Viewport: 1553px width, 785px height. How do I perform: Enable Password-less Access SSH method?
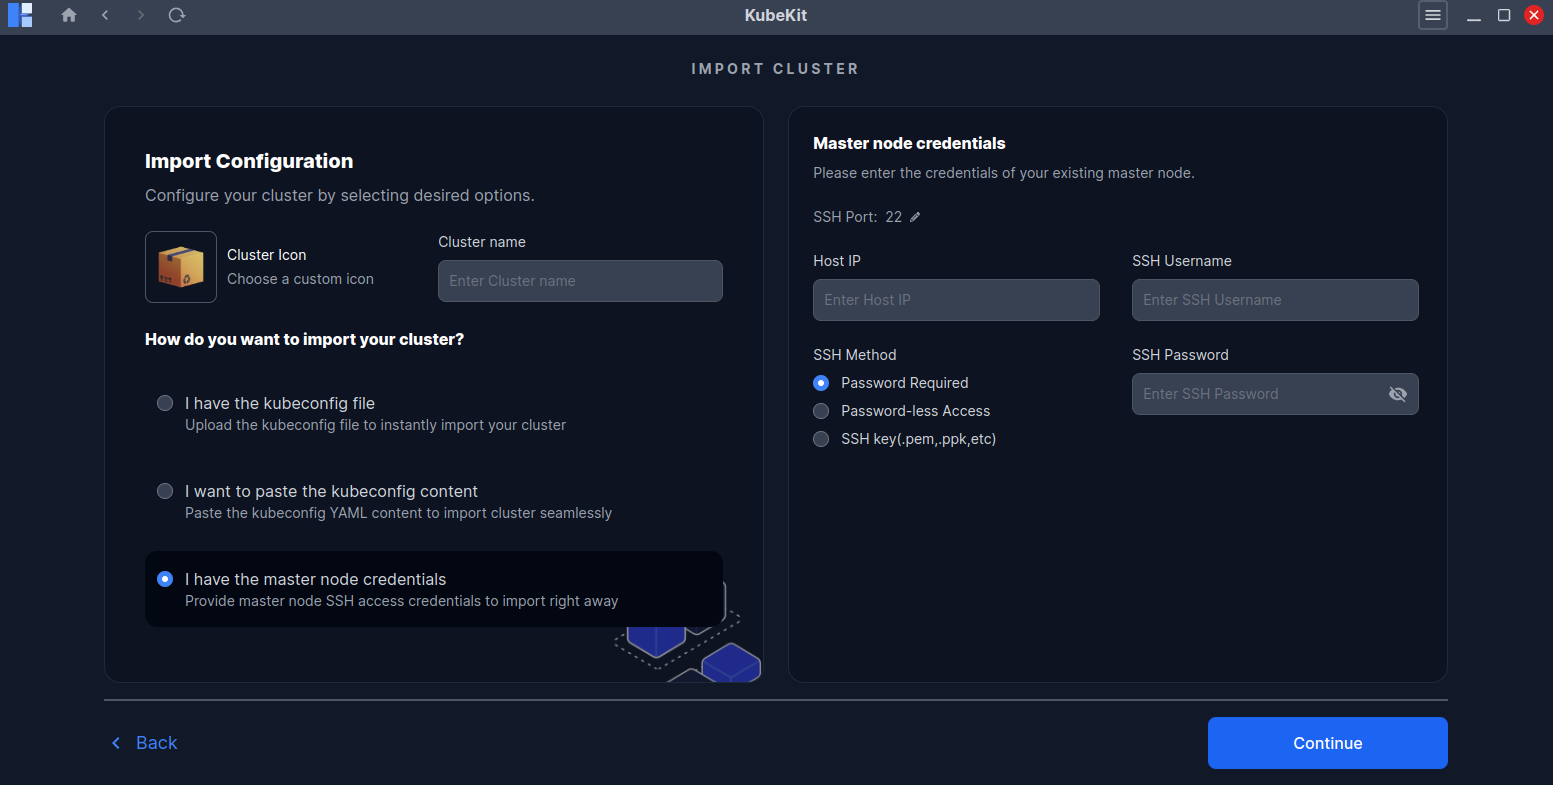tap(821, 411)
